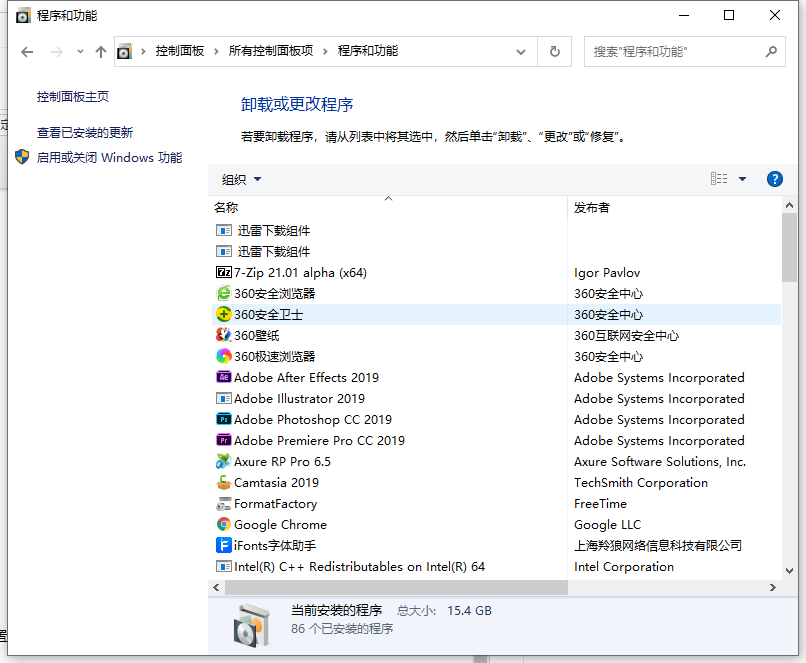The height and width of the screenshot is (663, 806).
Task: Select the Intel Corporation publisher cell
Action: pos(624,566)
